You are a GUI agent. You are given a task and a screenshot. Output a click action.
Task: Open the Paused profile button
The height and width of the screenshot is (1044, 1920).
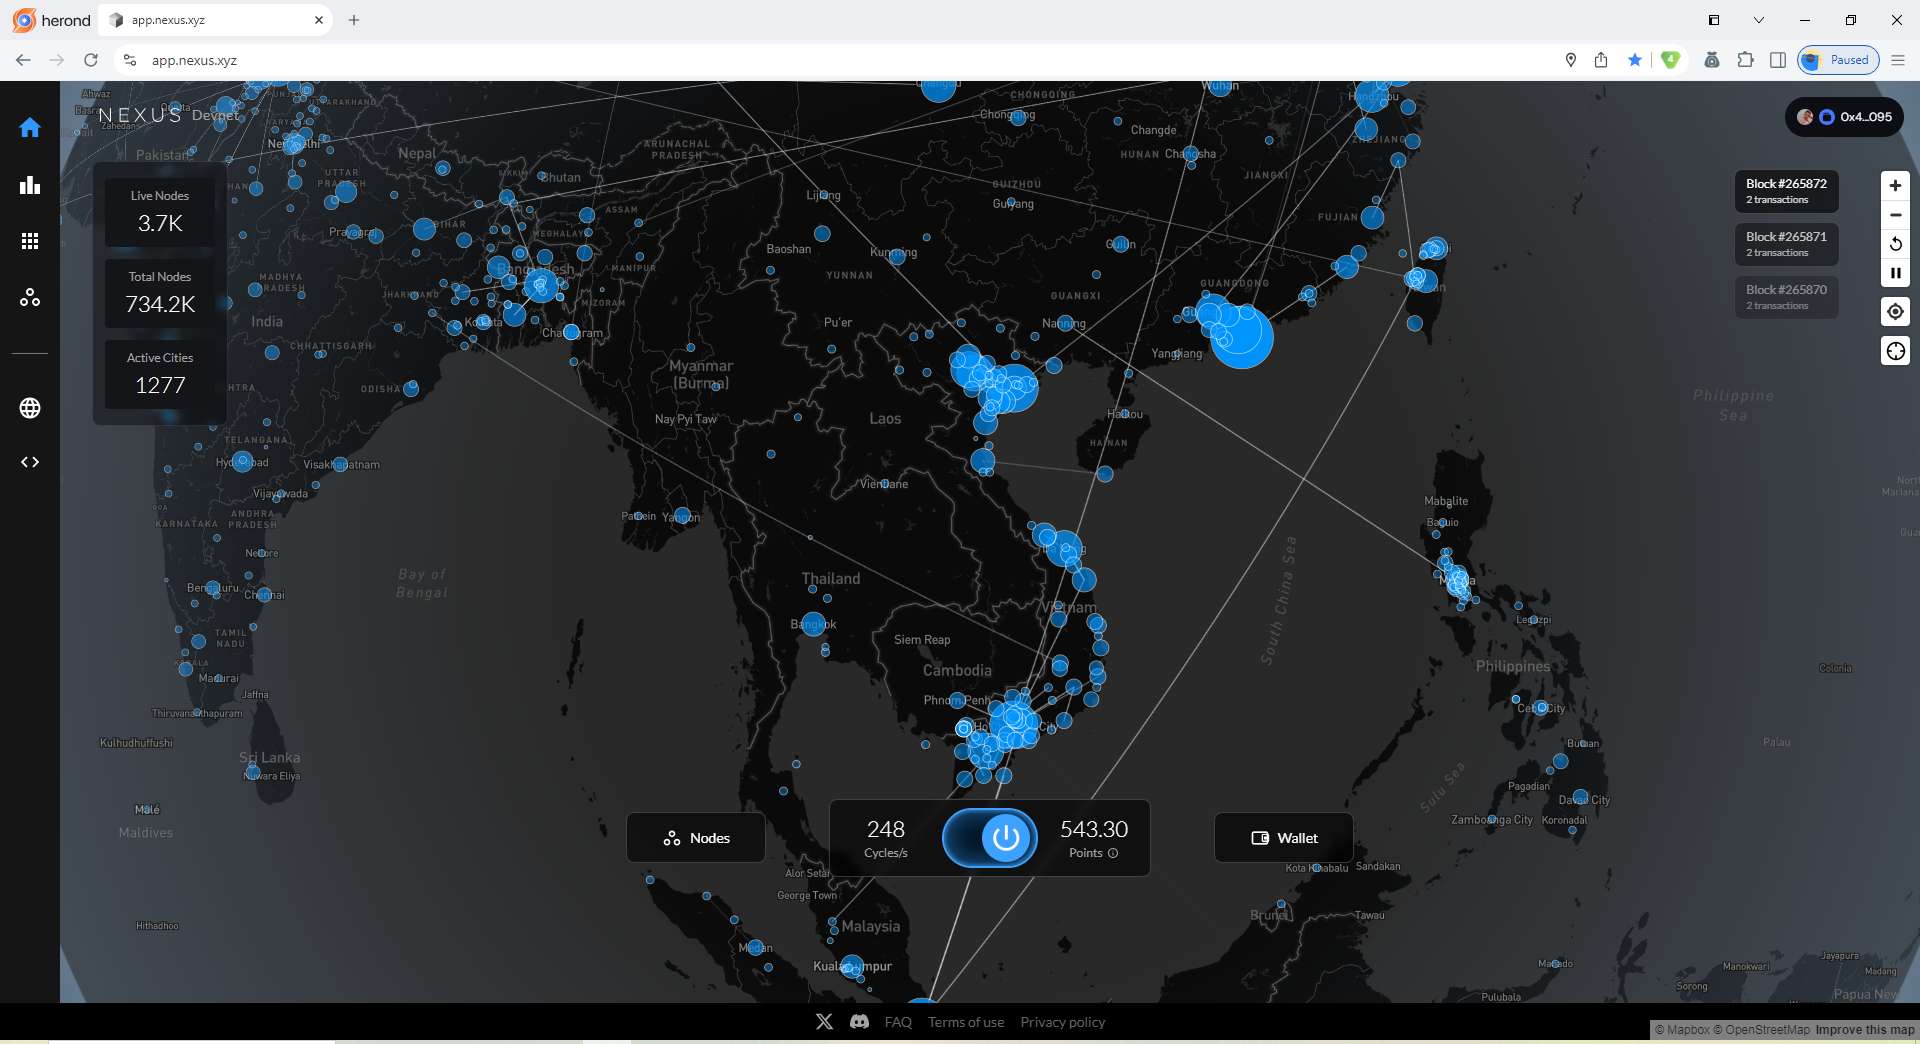(x=1838, y=60)
